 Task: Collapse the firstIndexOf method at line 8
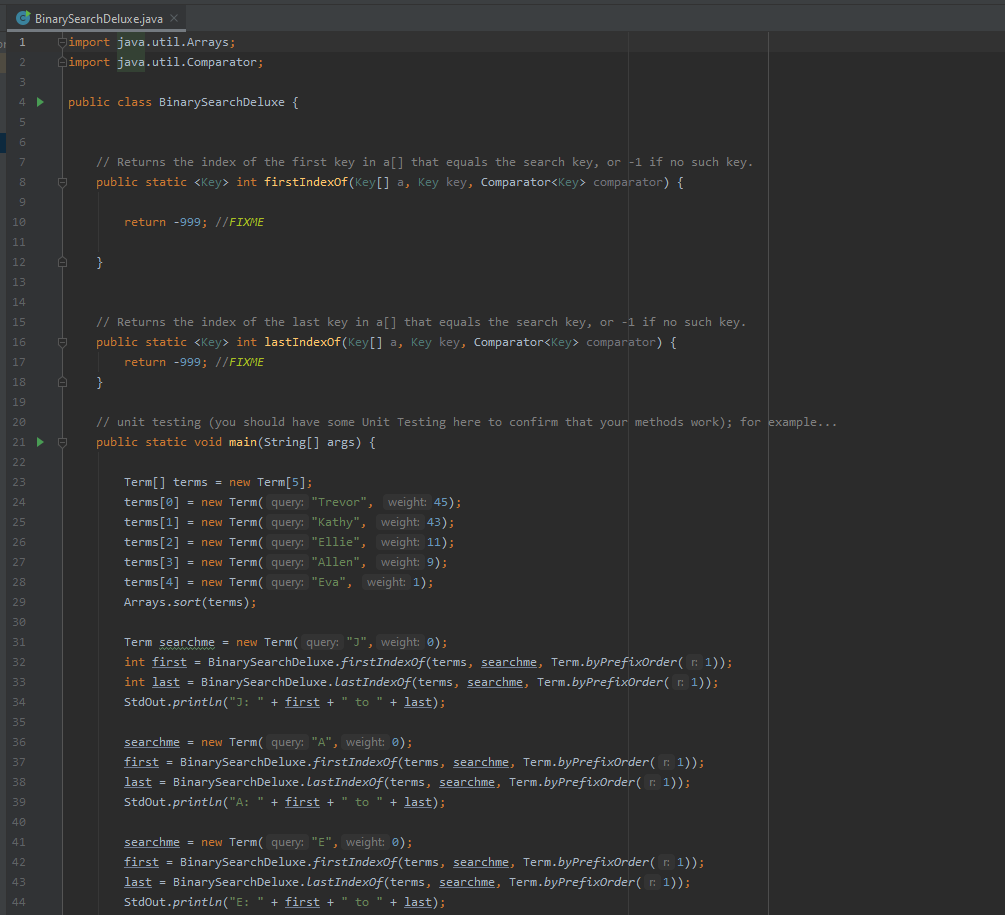(x=63, y=182)
